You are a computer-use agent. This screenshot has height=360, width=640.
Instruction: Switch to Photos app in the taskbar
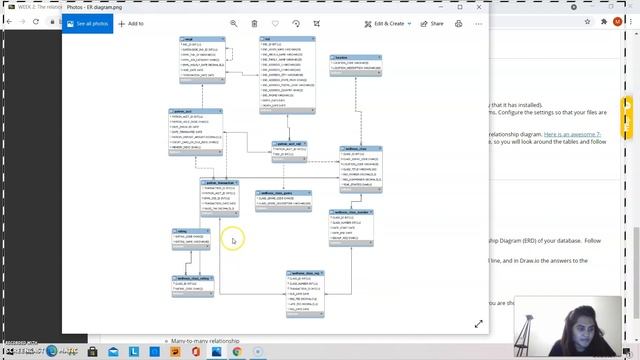216,351
